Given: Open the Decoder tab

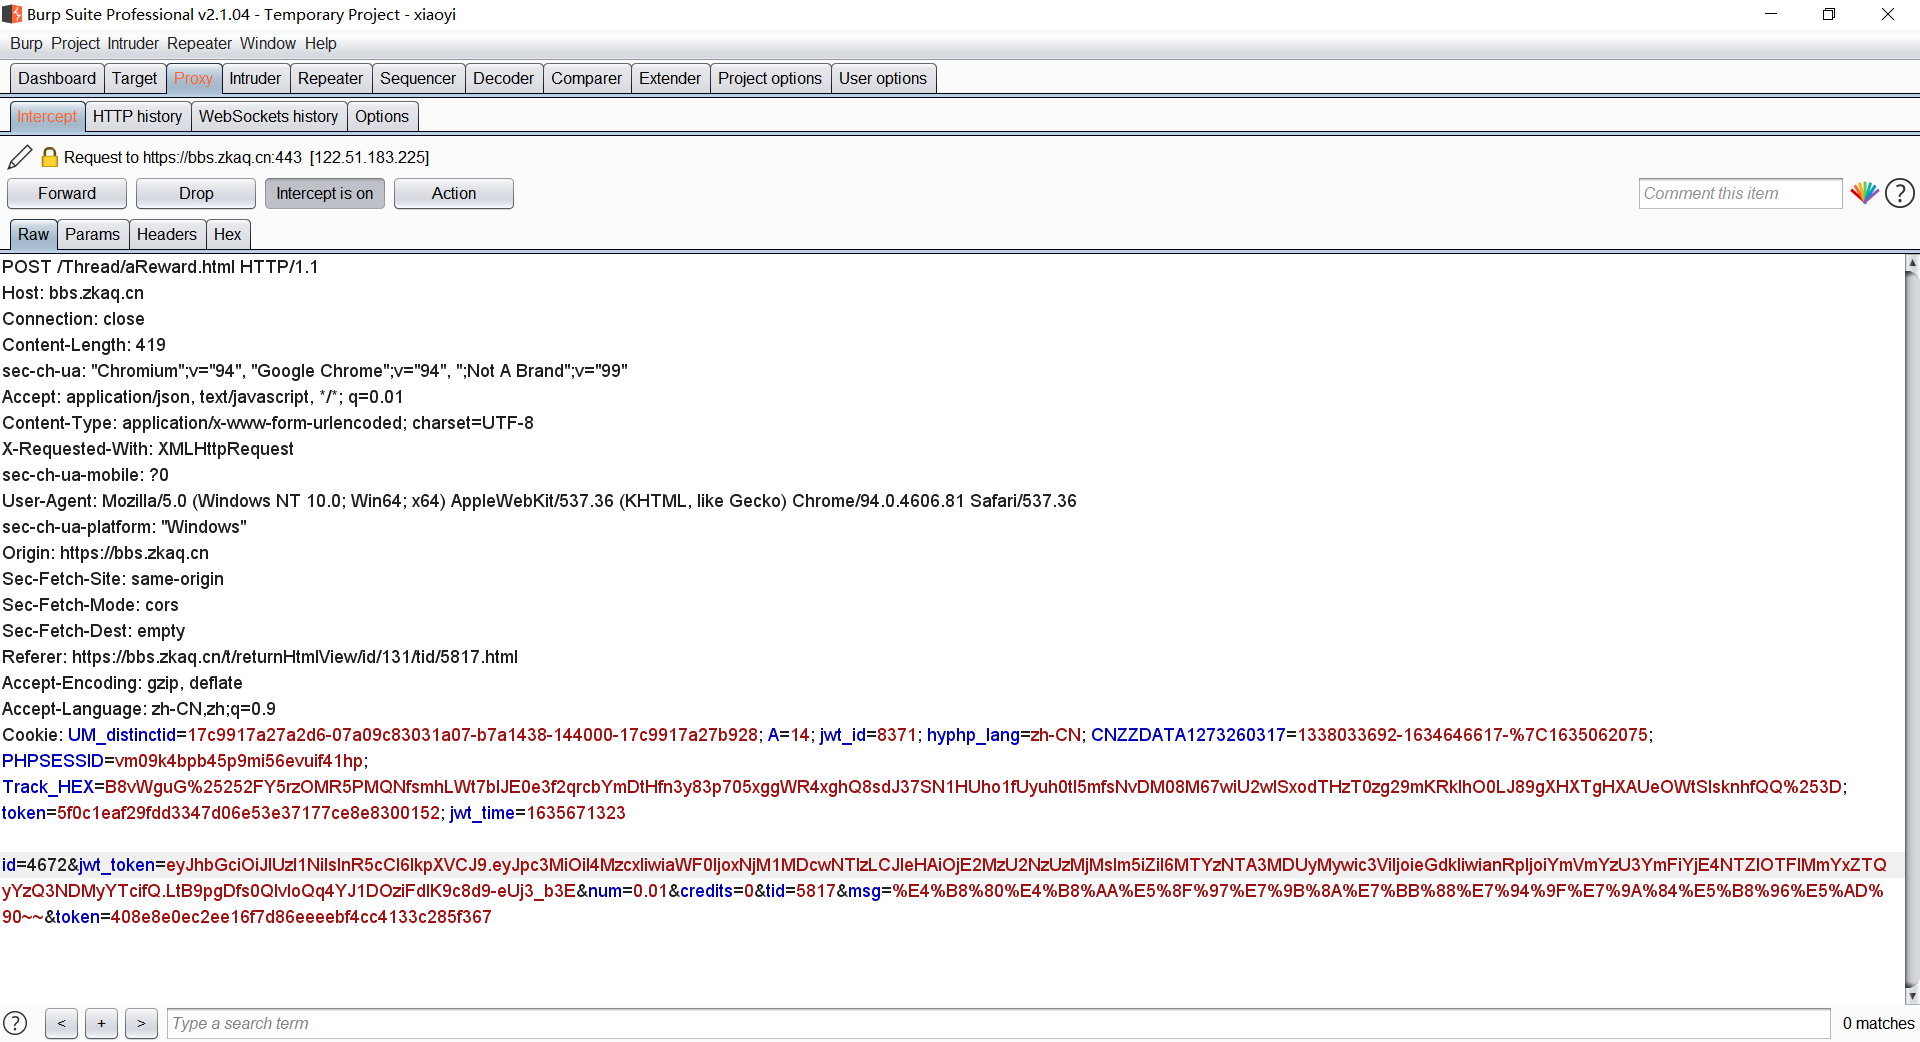Looking at the screenshot, I should (x=503, y=78).
